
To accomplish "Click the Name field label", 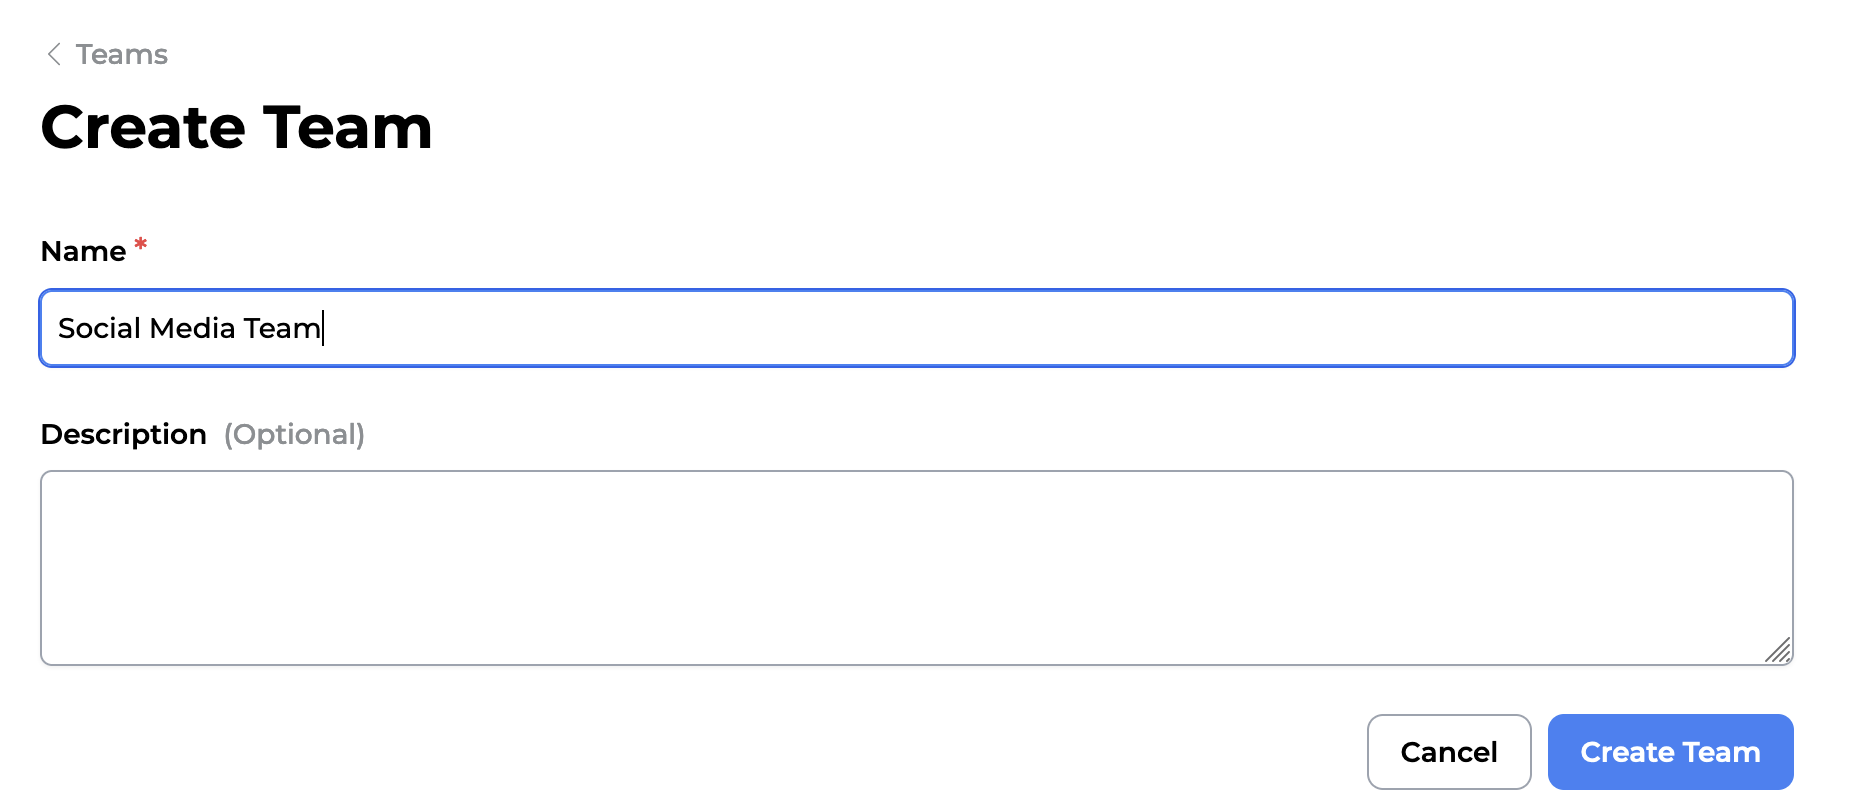I will (83, 251).
